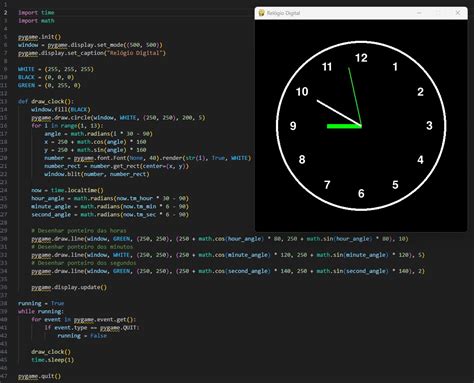
Task: Click number 8 on the clock face
Action: [x=302, y=160]
